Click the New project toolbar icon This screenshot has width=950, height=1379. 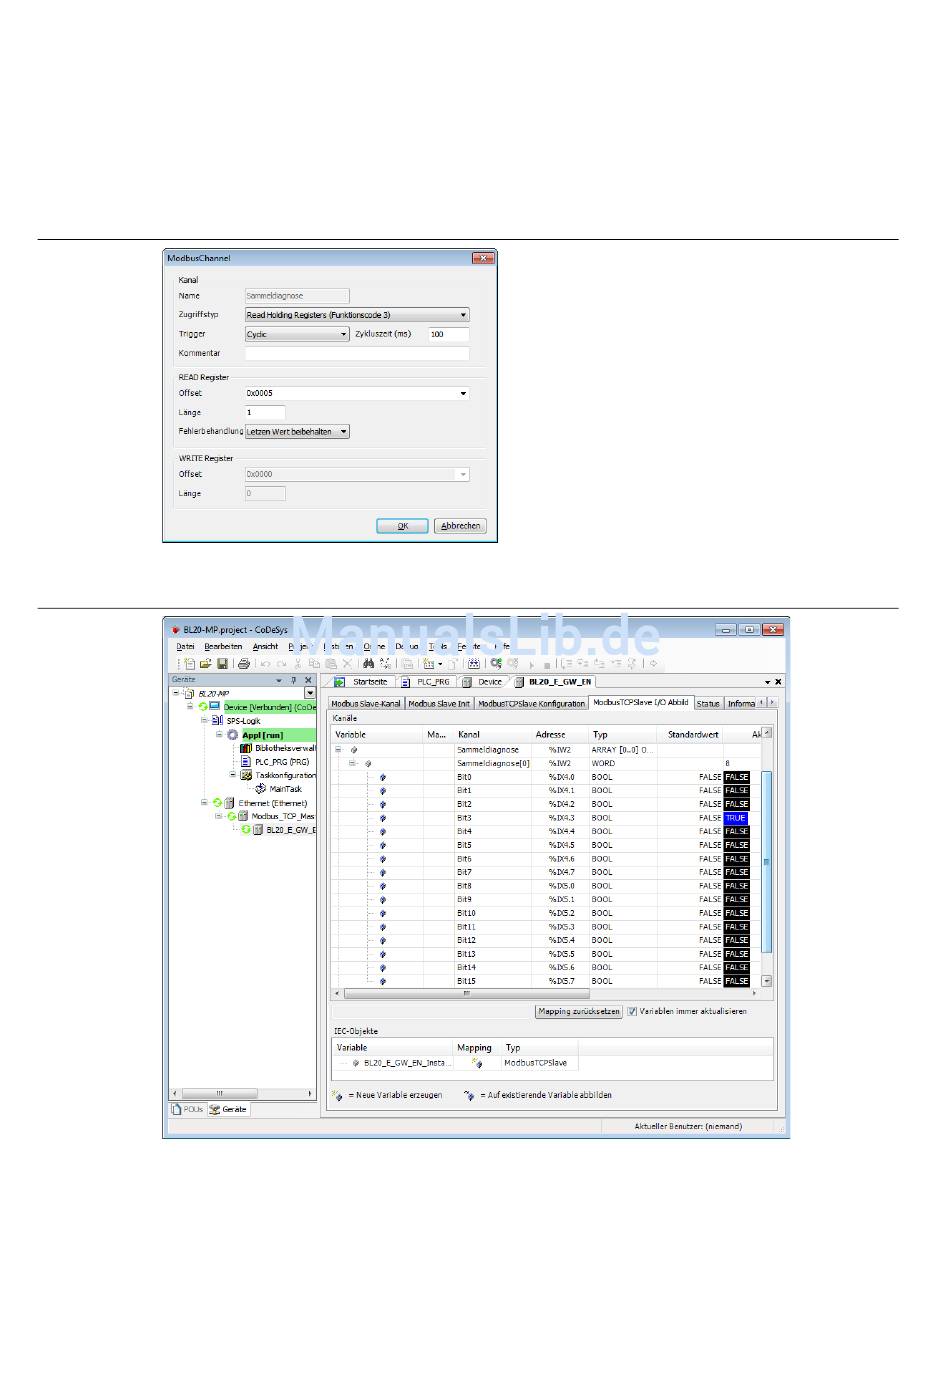tap(190, 663)
